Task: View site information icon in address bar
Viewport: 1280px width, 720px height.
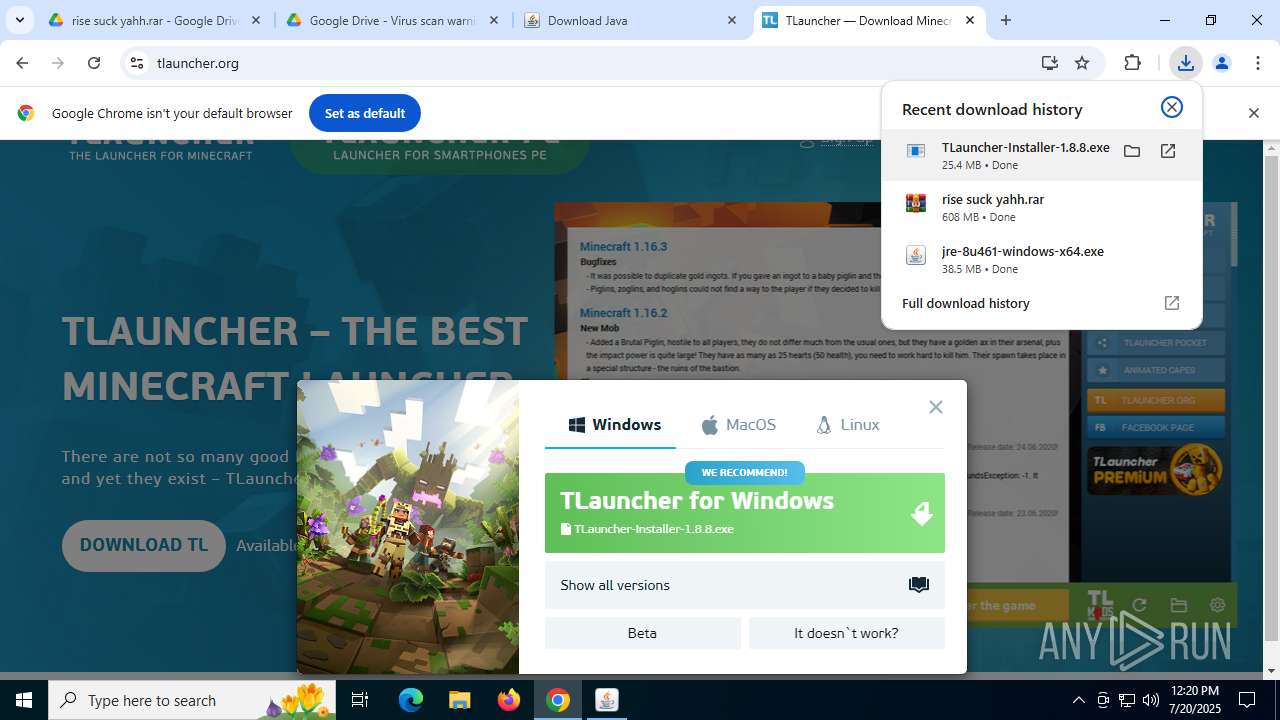Action: [x=138, y=63]
